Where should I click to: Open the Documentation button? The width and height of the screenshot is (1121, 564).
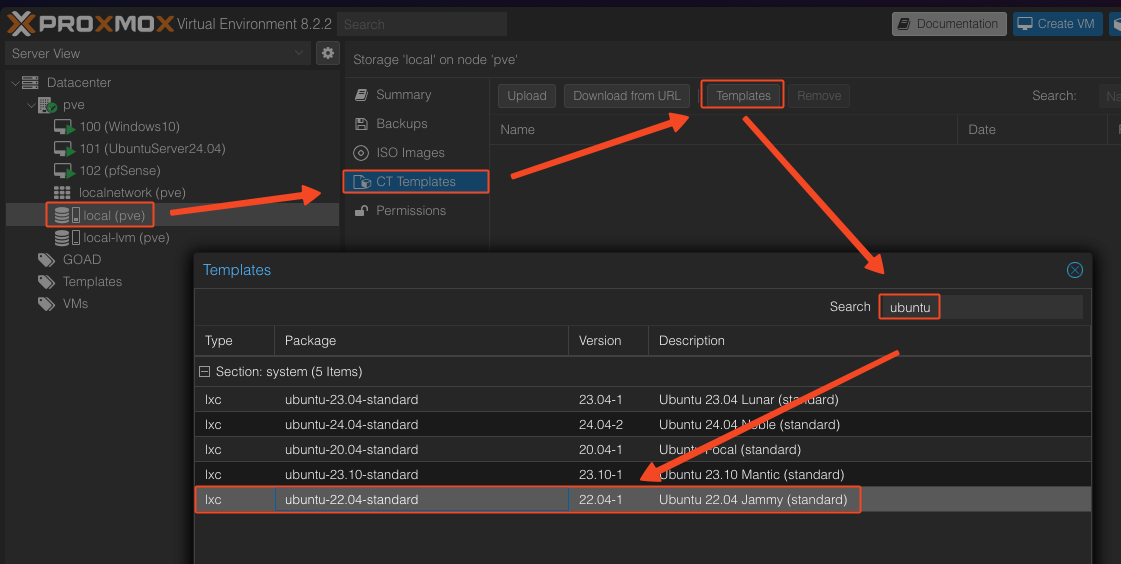coord(949,24)
